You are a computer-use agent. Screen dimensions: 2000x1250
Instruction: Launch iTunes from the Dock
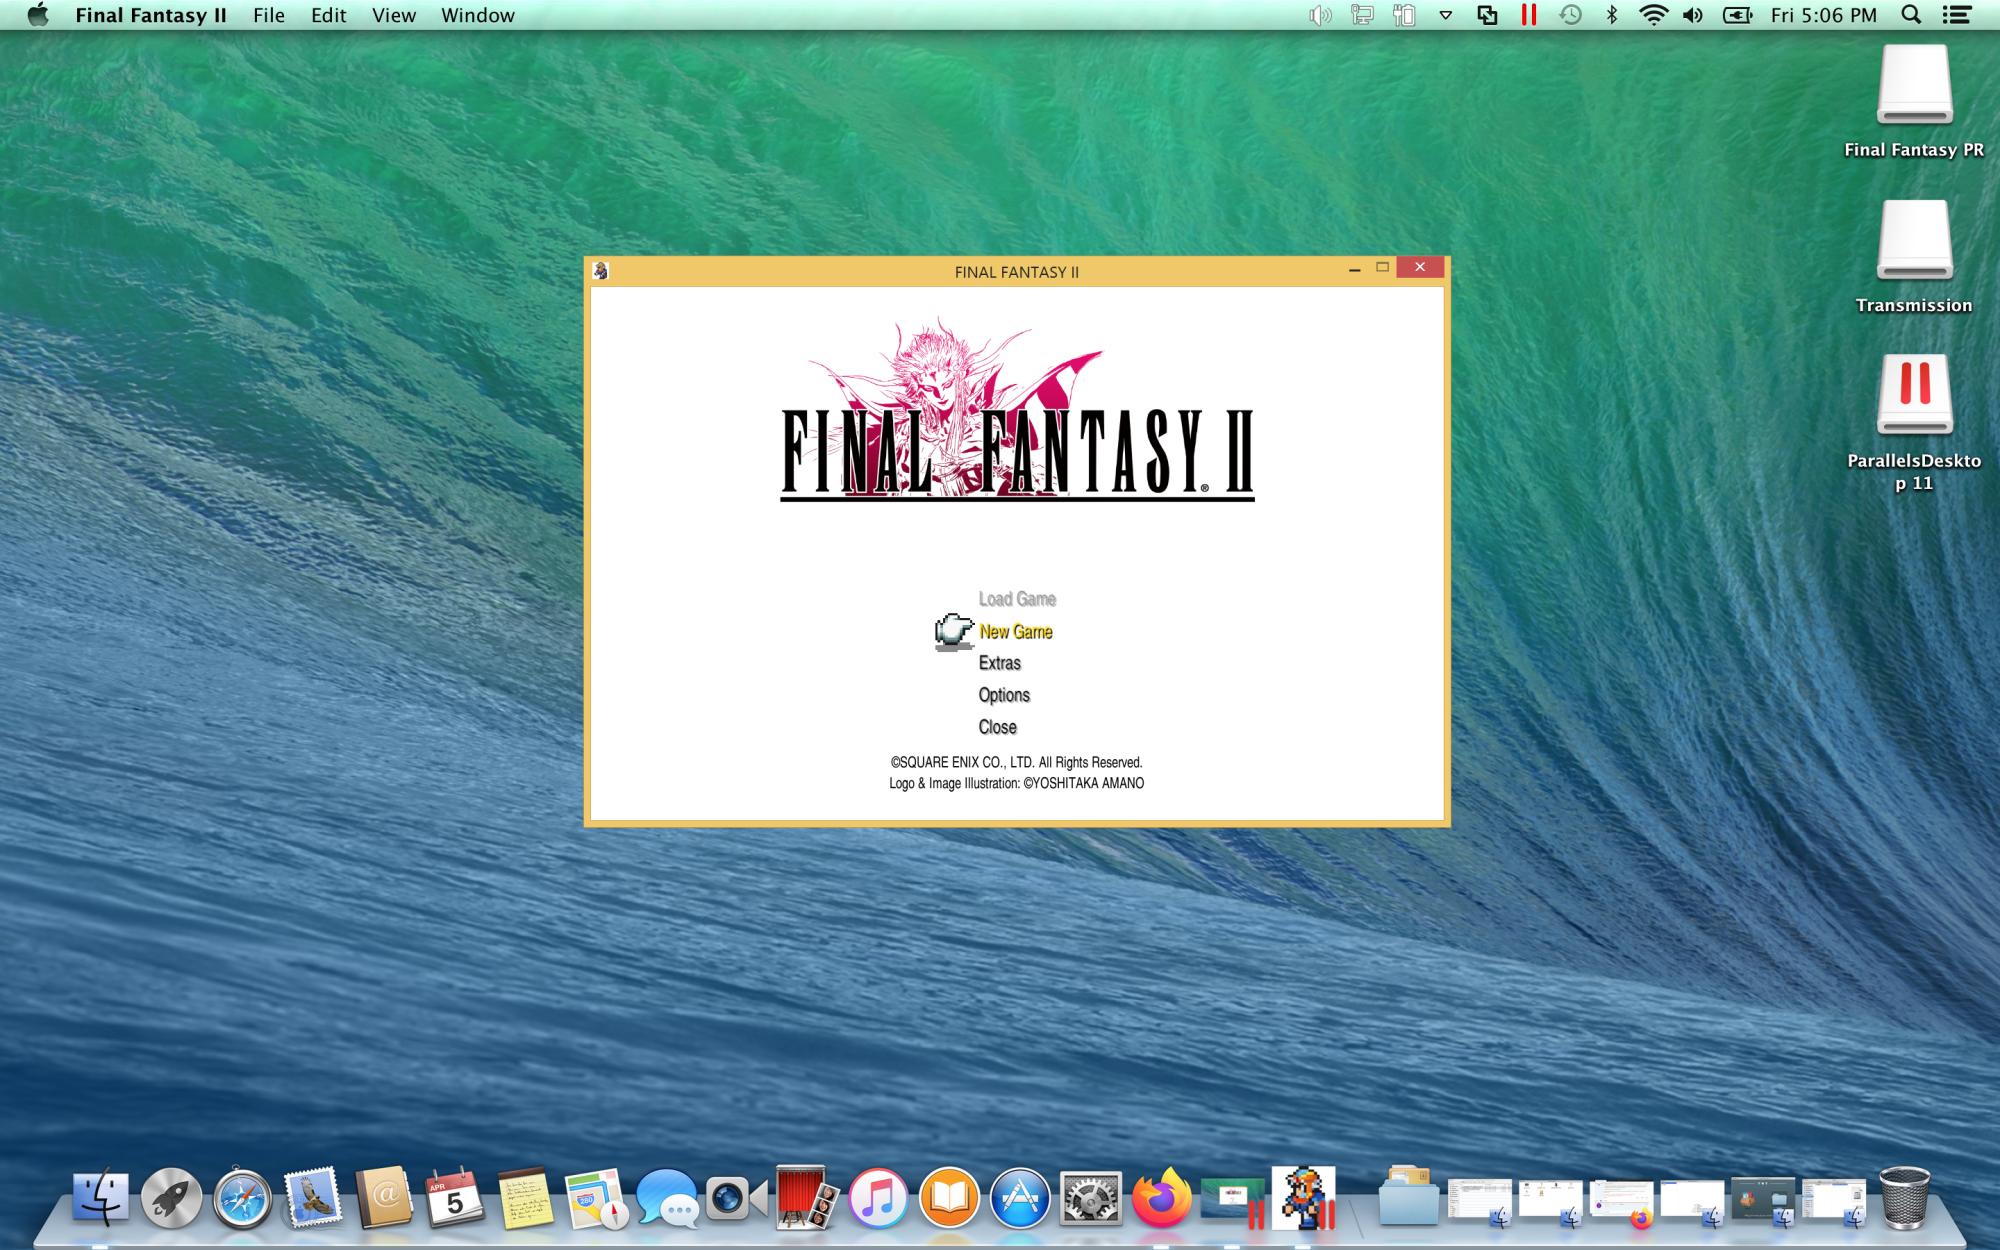click(x=877, y=1197)
